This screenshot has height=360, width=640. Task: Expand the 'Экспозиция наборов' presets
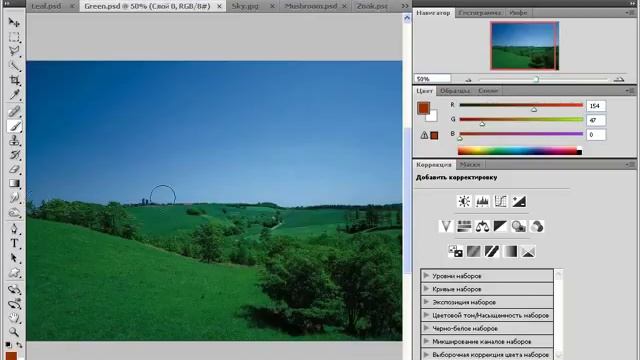pos(426,302)
